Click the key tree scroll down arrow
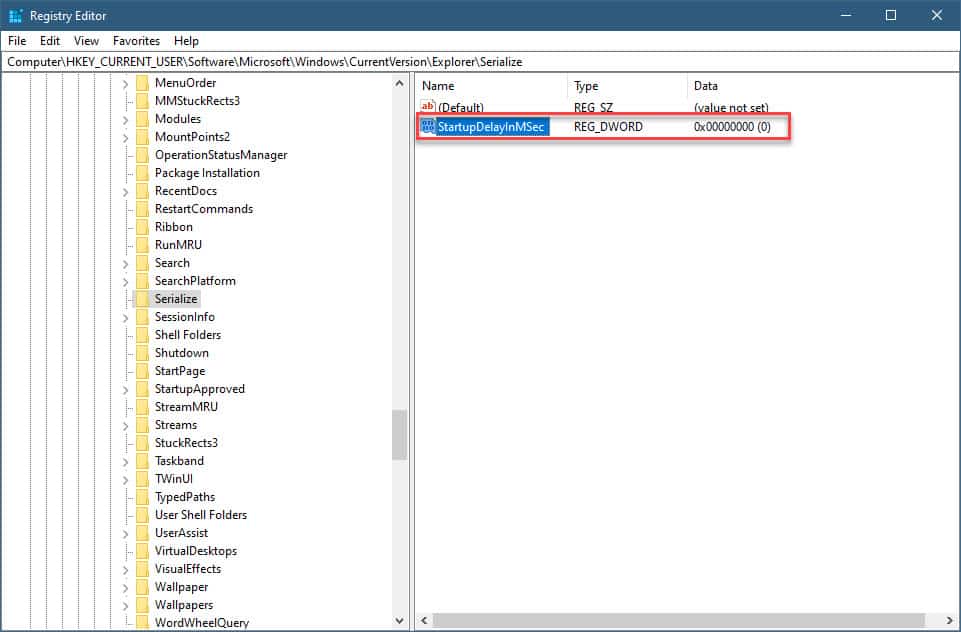961x632 pixels. 400,620
